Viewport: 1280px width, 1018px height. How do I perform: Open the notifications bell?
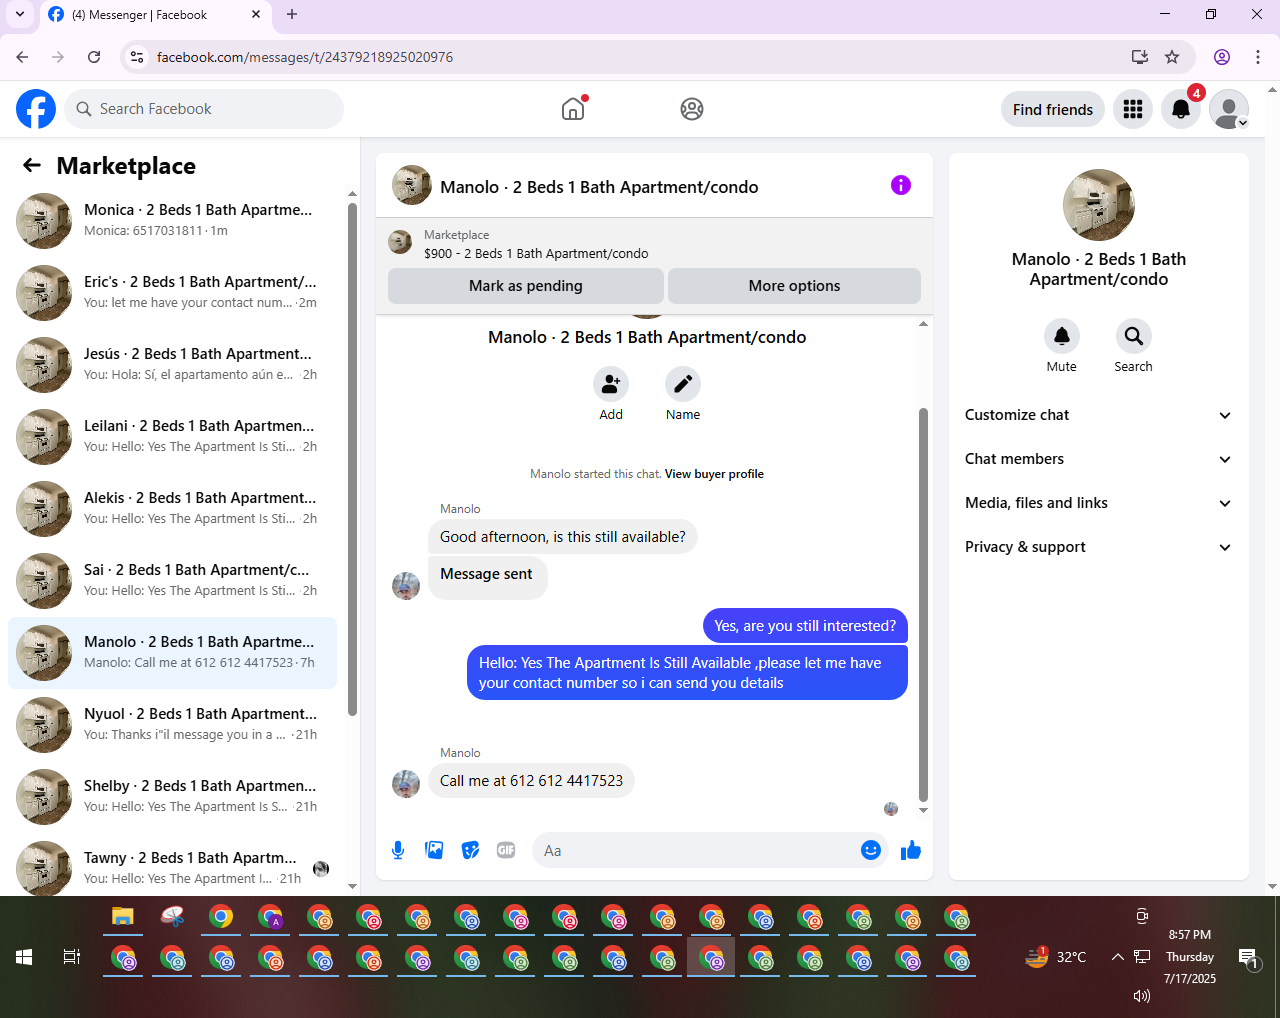click(1181, 109)
